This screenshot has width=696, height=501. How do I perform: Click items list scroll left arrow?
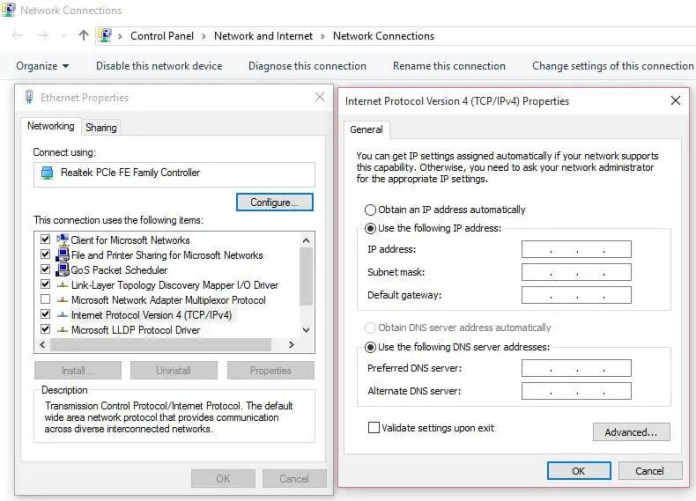[x=43, y=344]
